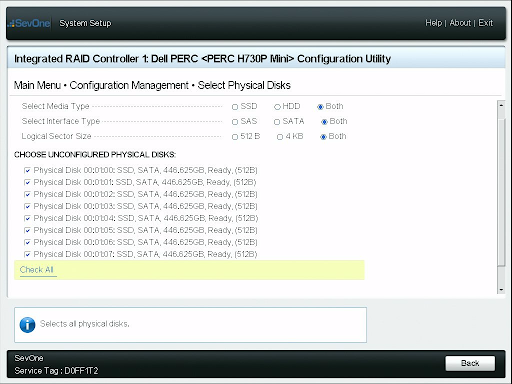Click the Logical Sector Size label
The height and width of the screenshot is (384, 512).
click(56, 136)
